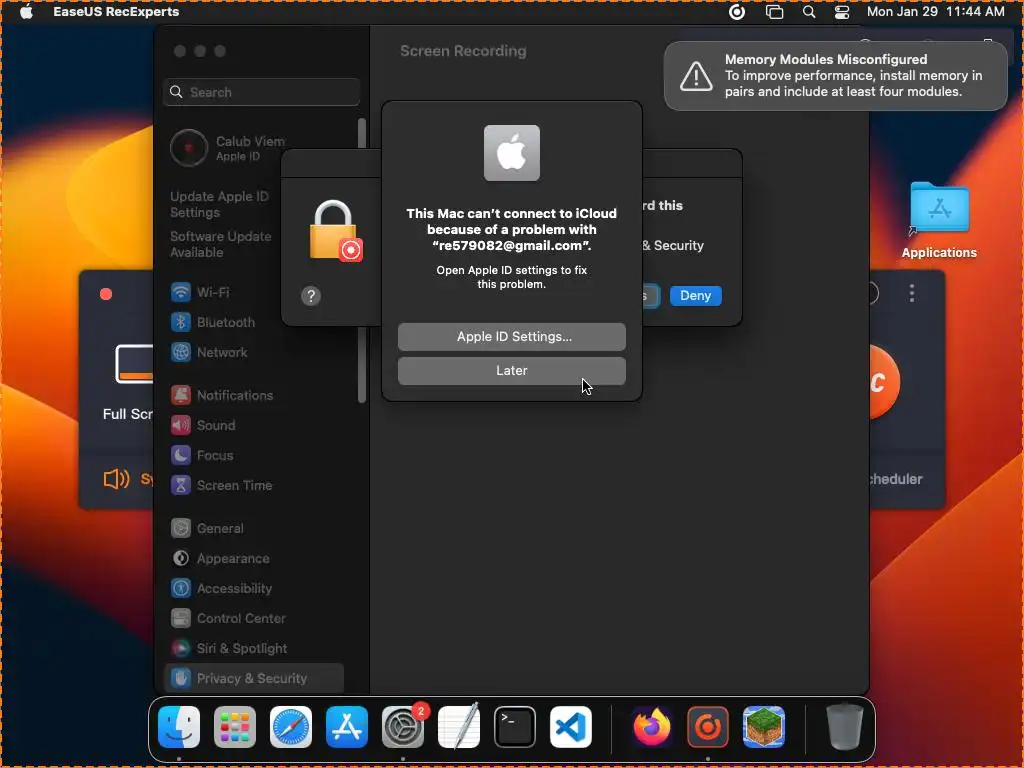Image resolution: width=1024 pixels, height=768 pixels.
Task: Open the Stage Manager windows menu bar icon
Action: coord(774,12)
